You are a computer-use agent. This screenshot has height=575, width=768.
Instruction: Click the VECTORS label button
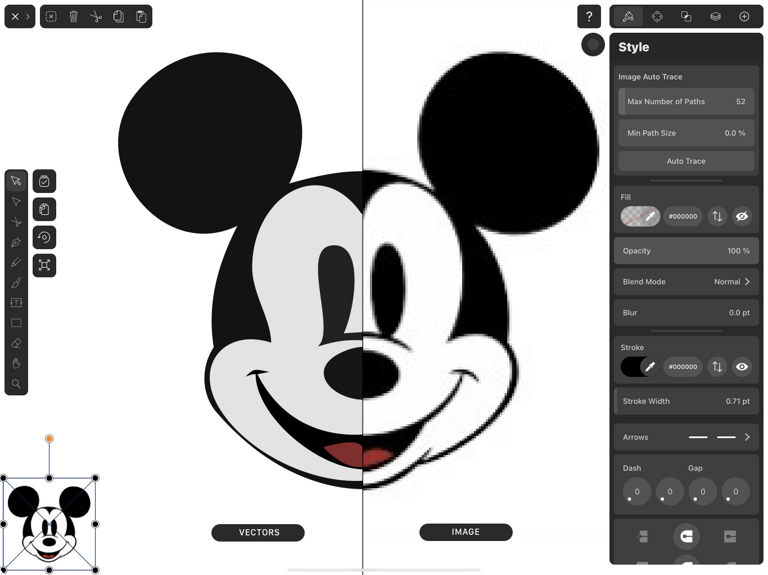click(258, 532)
